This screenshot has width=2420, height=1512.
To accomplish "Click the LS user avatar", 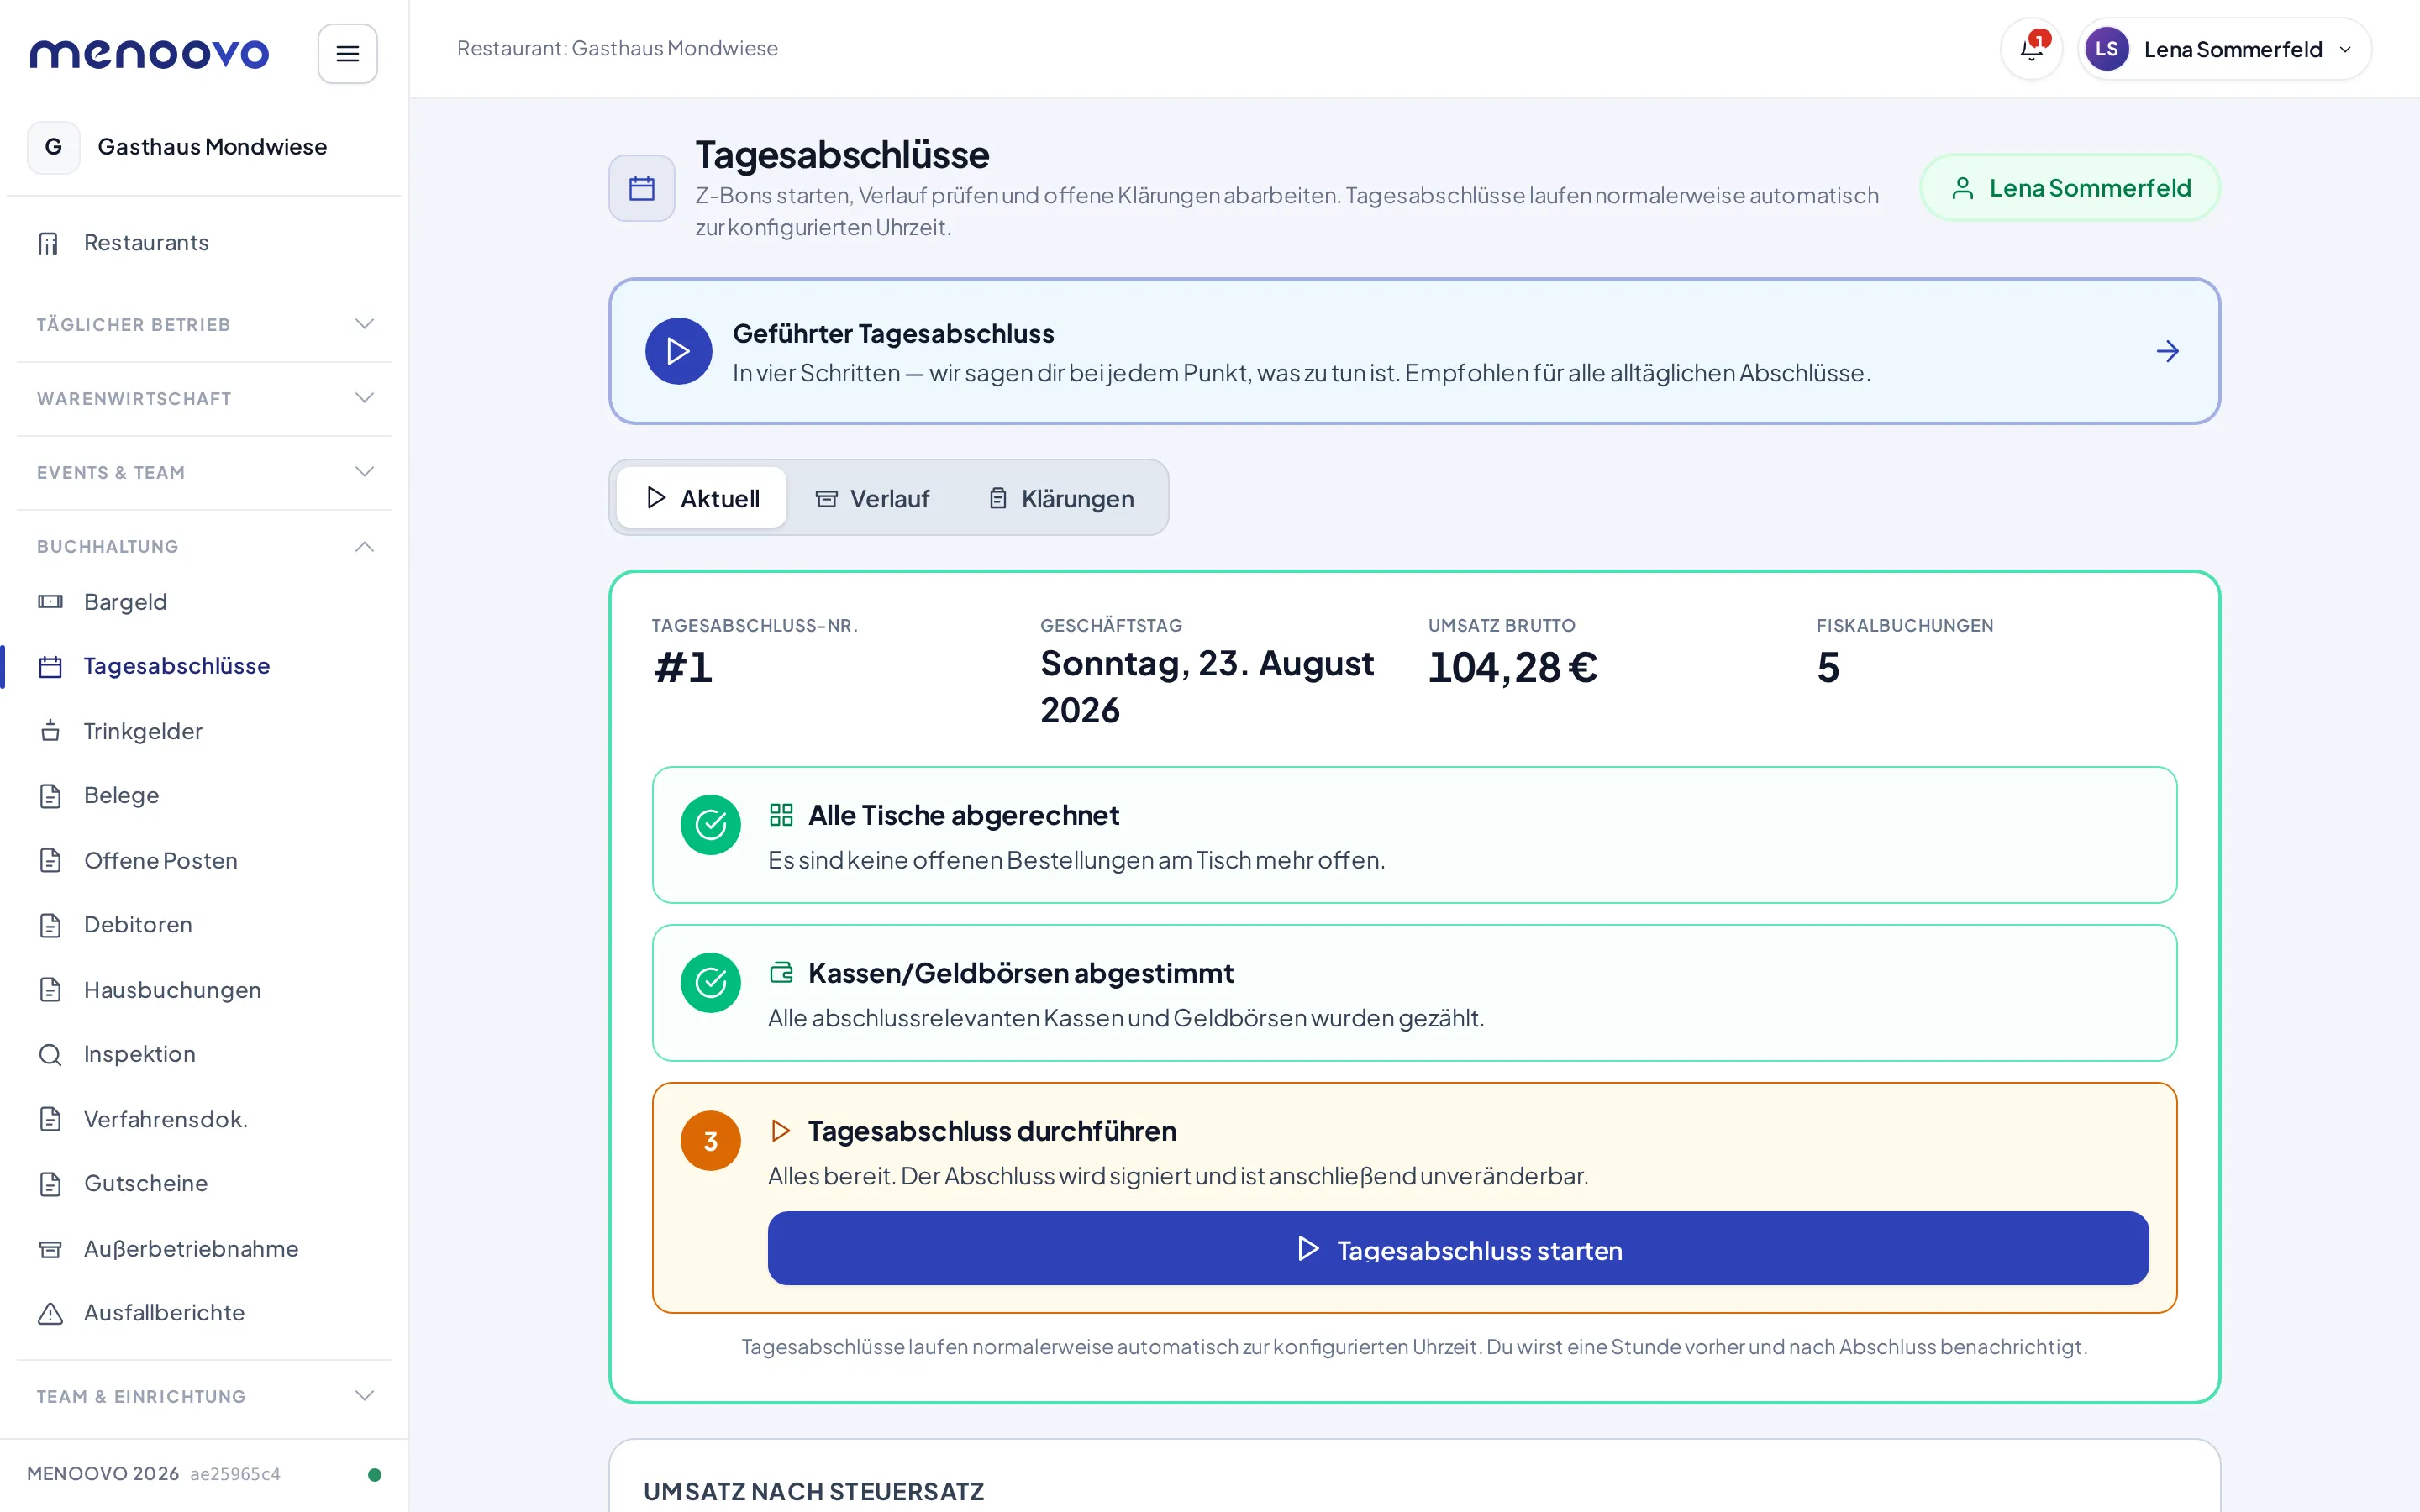I will click(x=2106, y=49).
